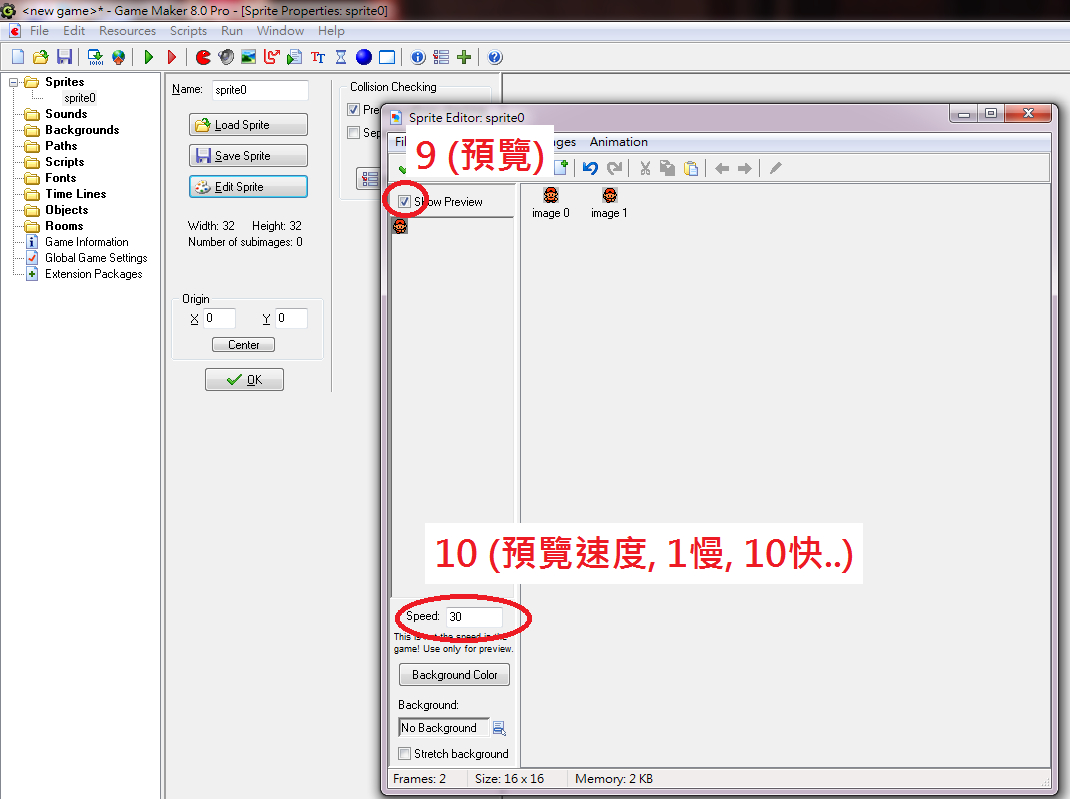Edit image with the pencil icon
The image size is (1070, 799).
[776, 168]
